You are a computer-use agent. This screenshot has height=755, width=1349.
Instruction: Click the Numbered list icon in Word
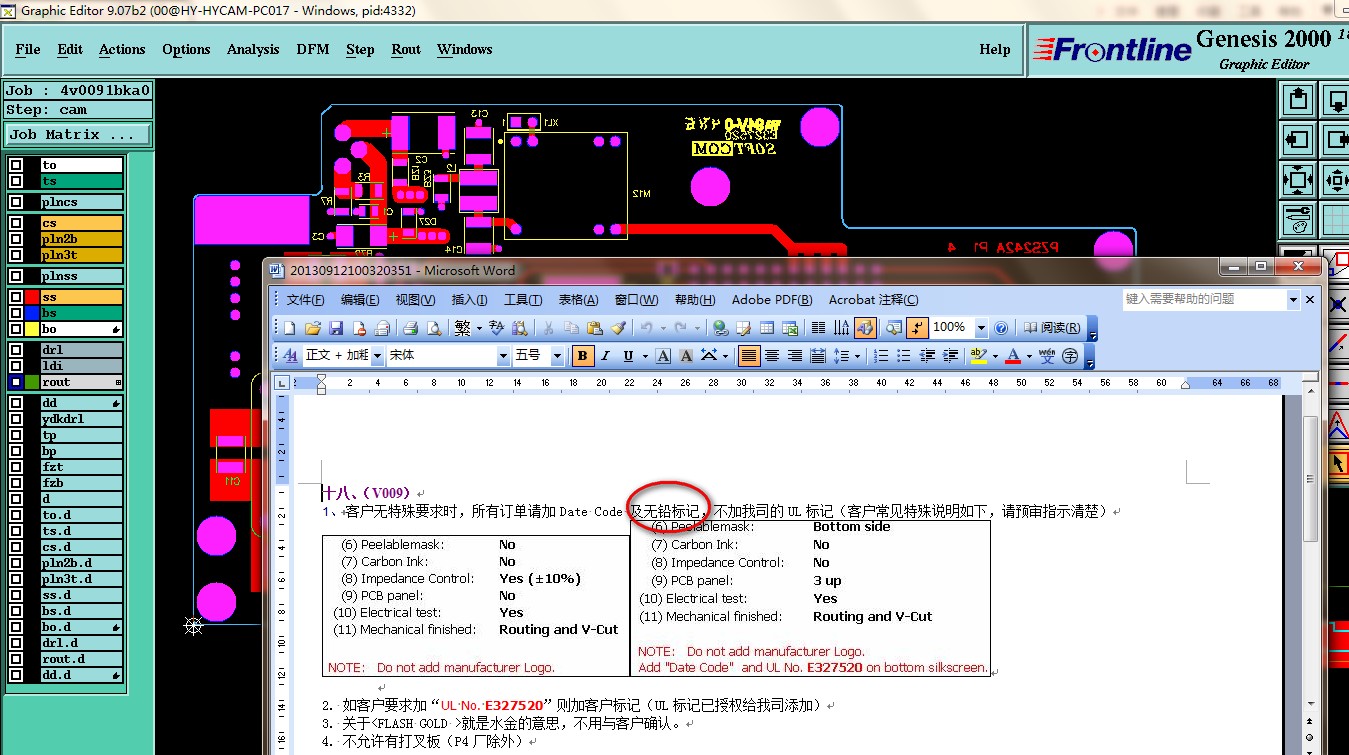[879, 355]
